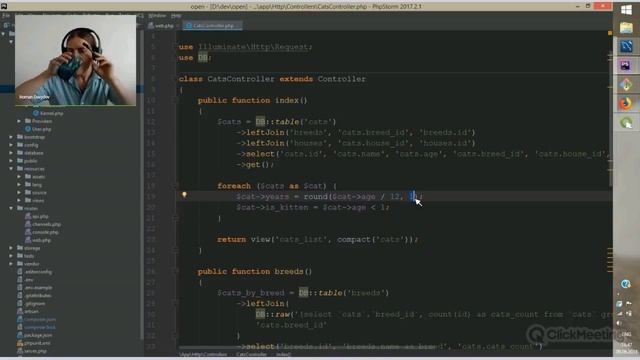Click the Kernel.php class icon
The height and width of the screenshot is (360, 640).
[x=36, y=113]
